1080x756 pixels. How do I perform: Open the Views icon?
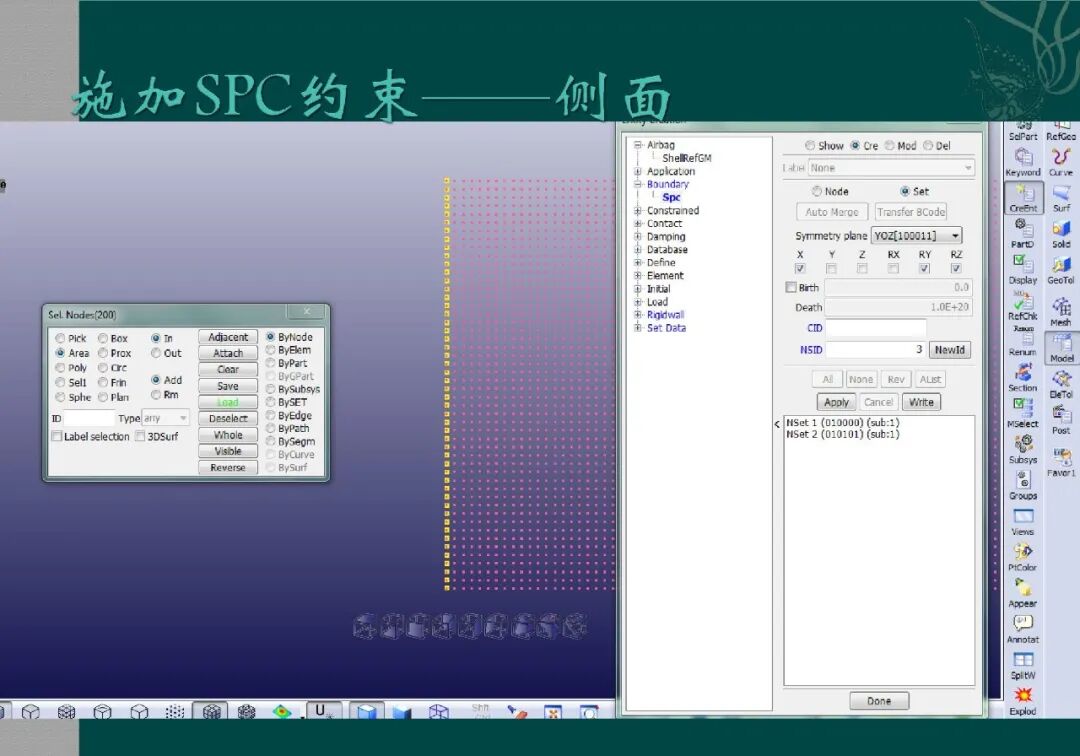click(1023, 521)
